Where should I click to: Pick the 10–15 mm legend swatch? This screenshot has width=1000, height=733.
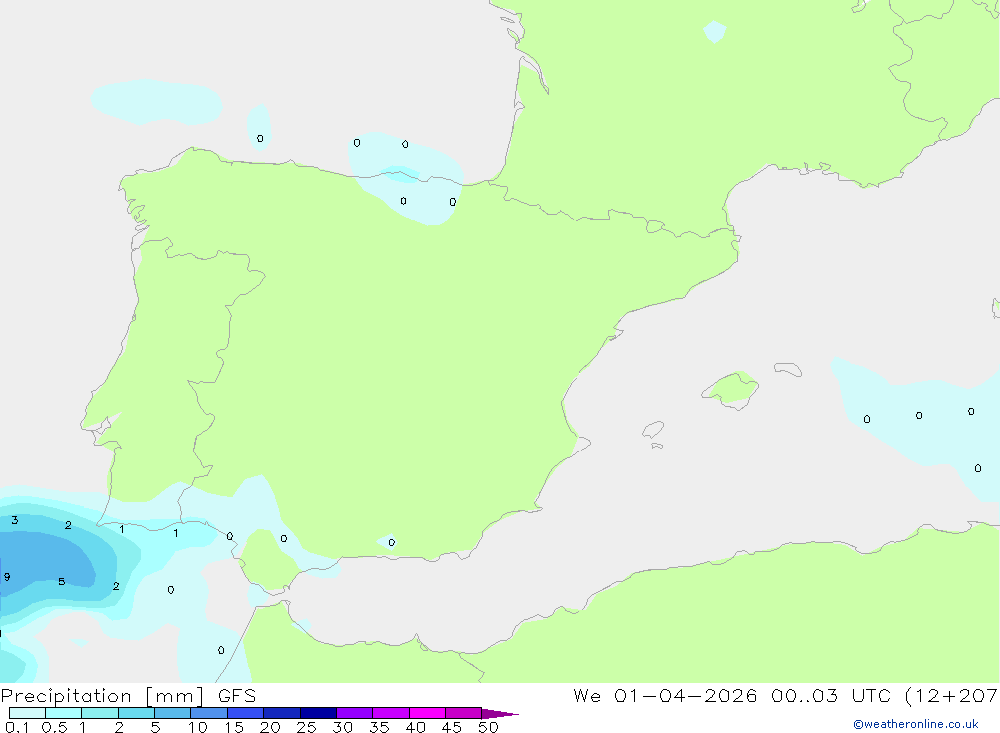pyautogui.click(x=209, y=713)
